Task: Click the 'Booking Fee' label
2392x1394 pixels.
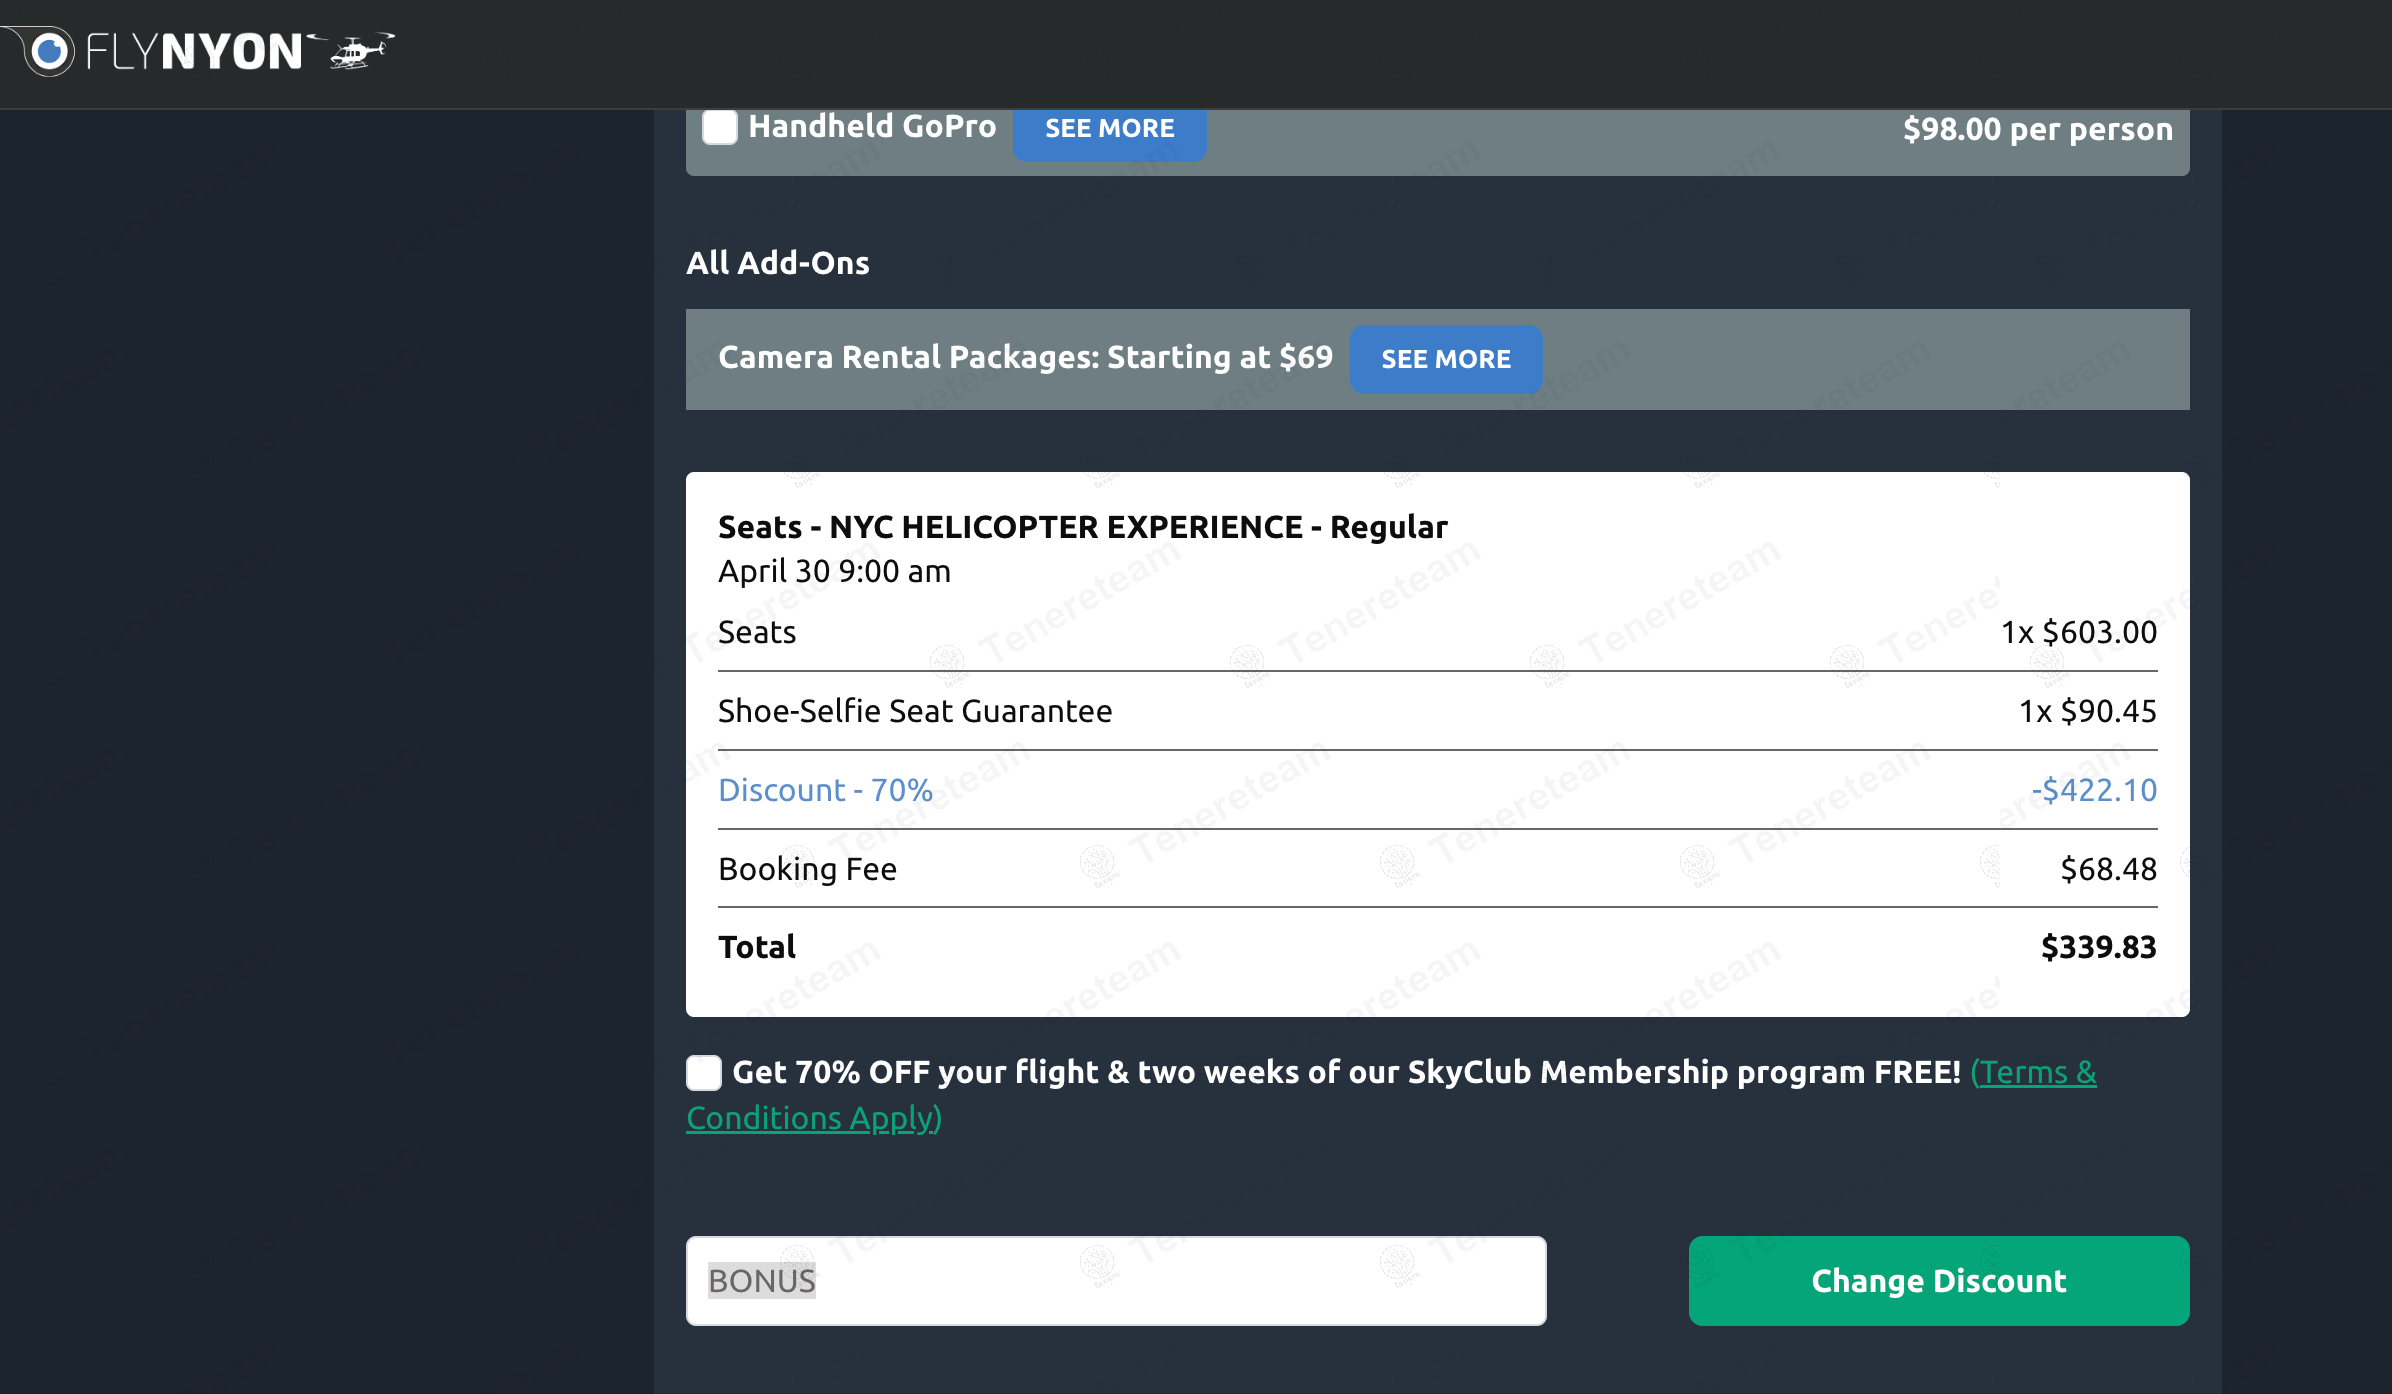Action: (x=808, y=869)
